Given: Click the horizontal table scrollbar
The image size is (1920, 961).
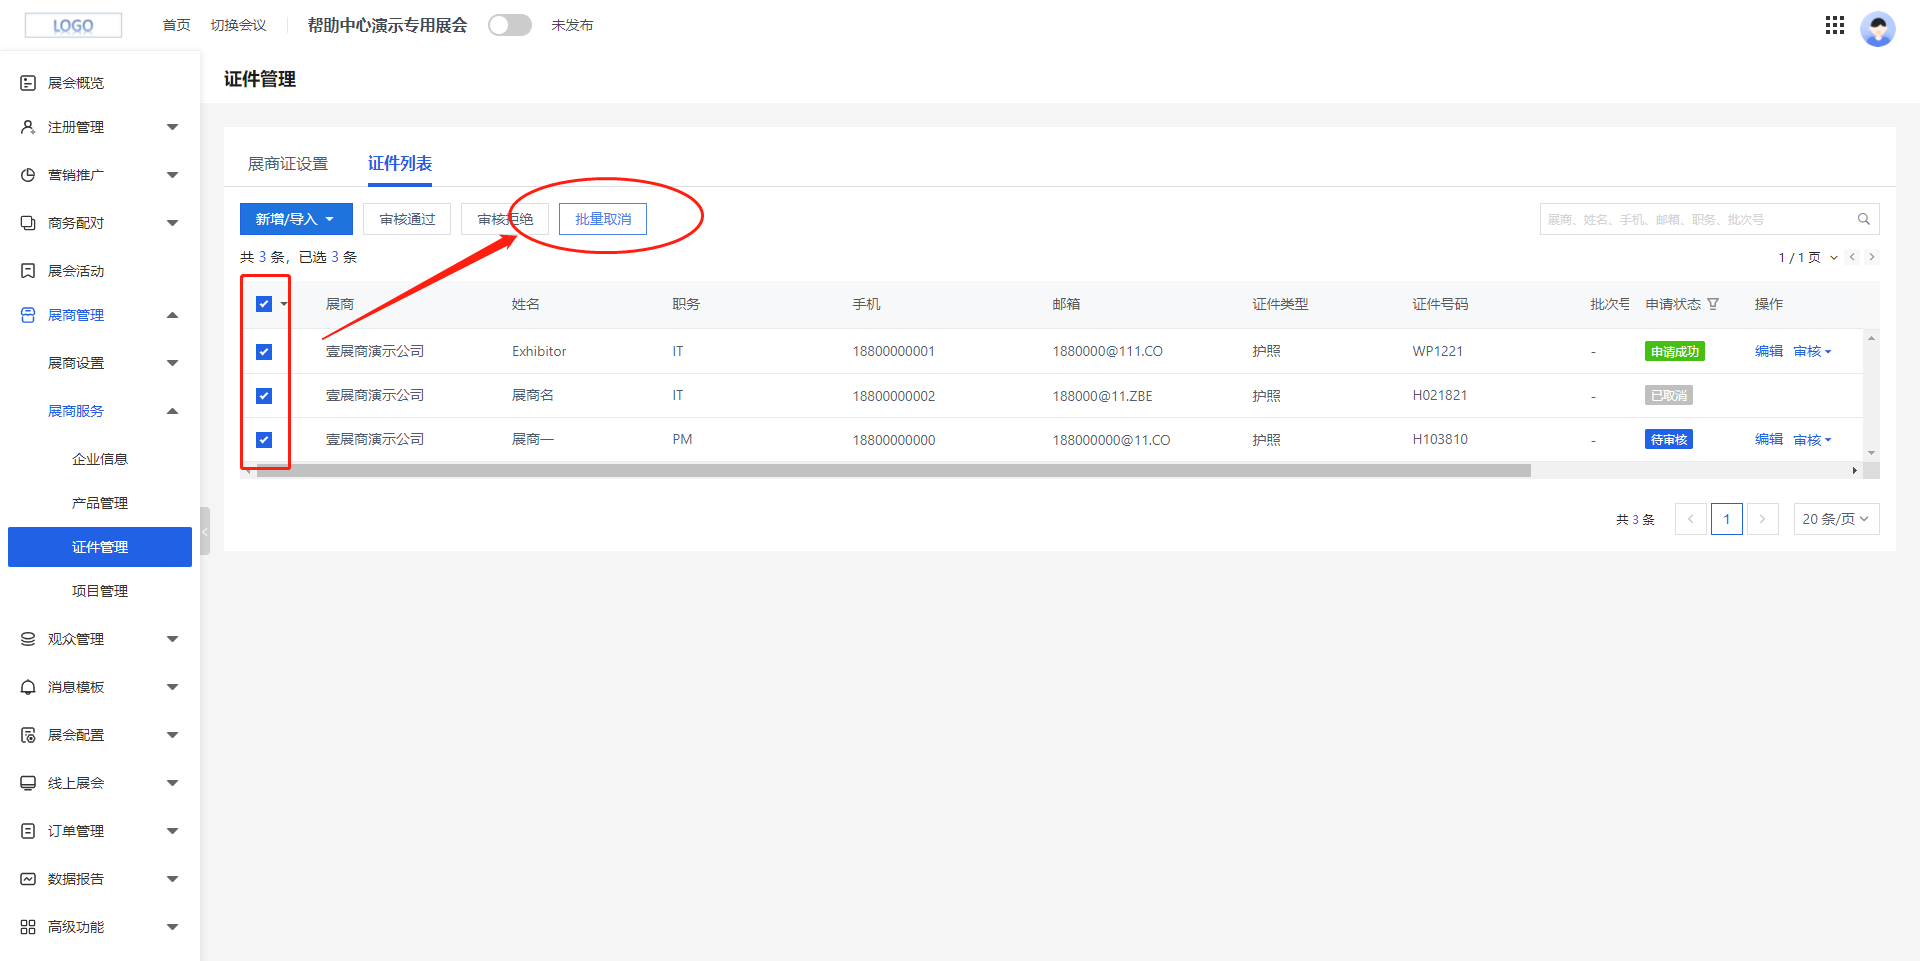Looking at the screenshot, I should (892, 470).
